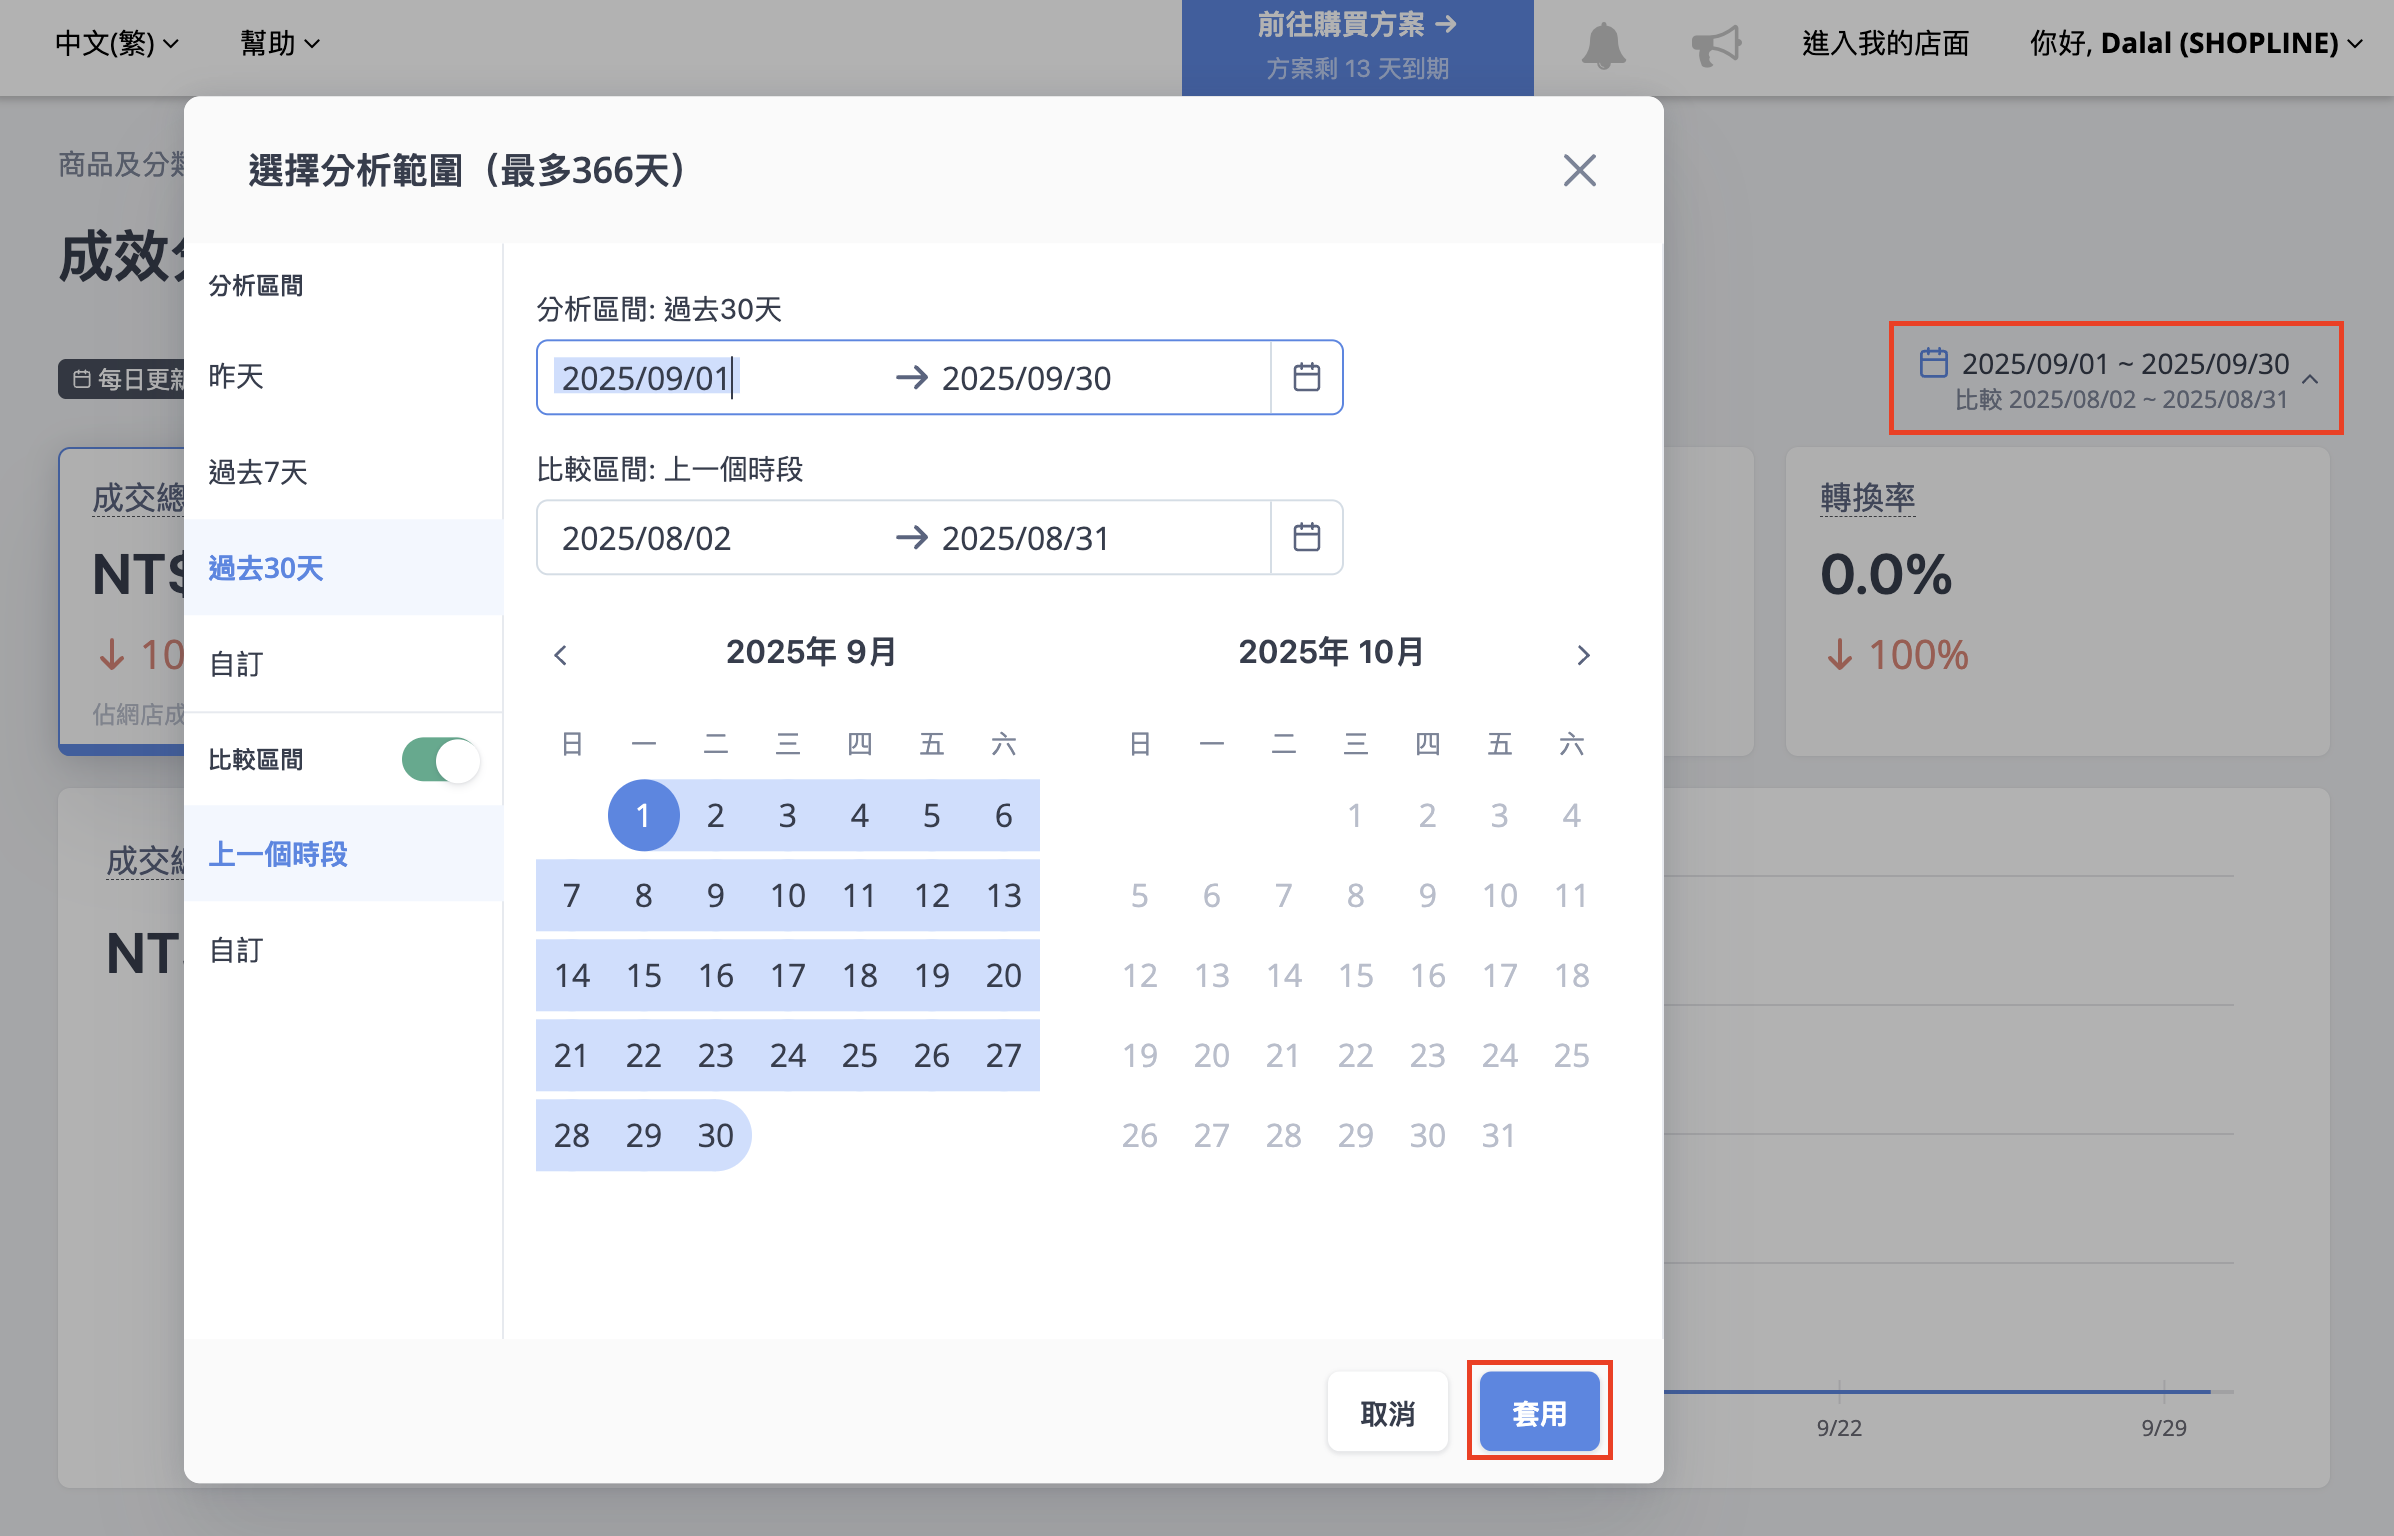This screenshot has height=1536, width=2394.
Task: Click the 2025年 9月 month header
Action: click(x=811, y=652)
